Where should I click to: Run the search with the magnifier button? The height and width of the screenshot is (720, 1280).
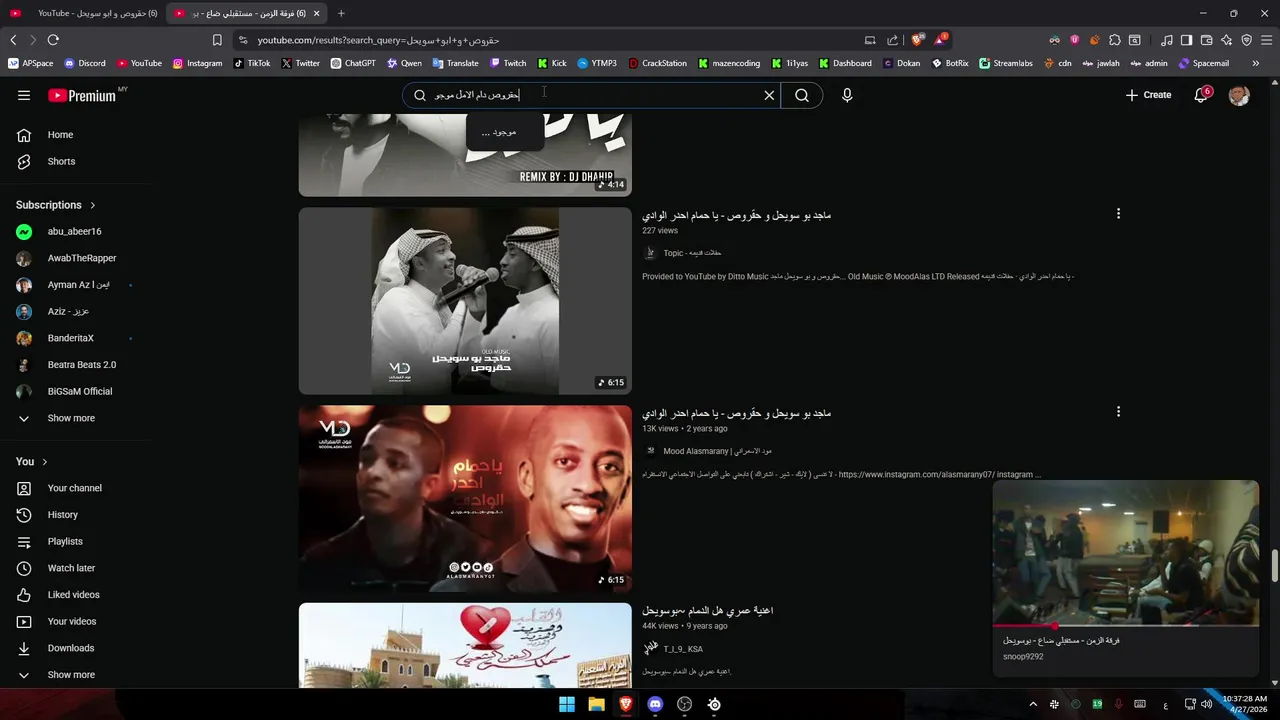coord(802,95)
